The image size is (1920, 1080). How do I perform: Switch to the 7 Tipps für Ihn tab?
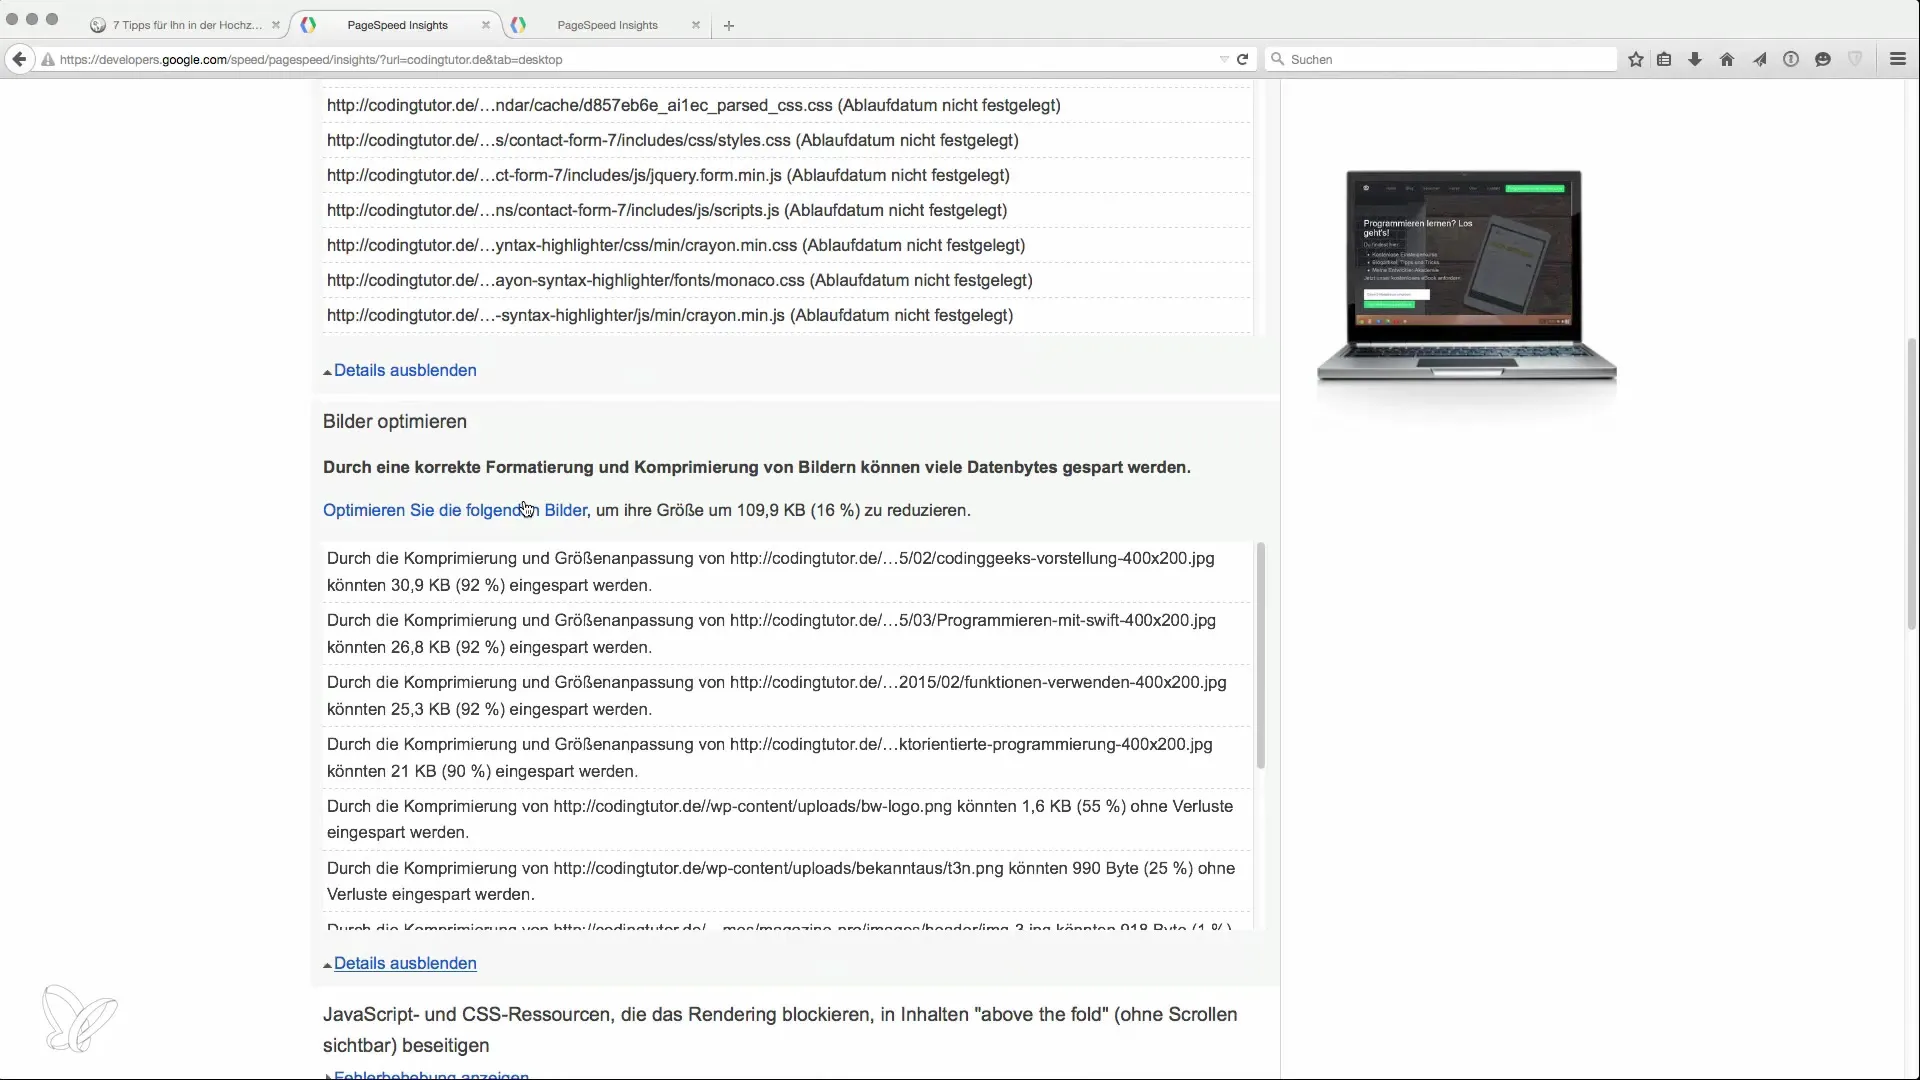[186, 25]
